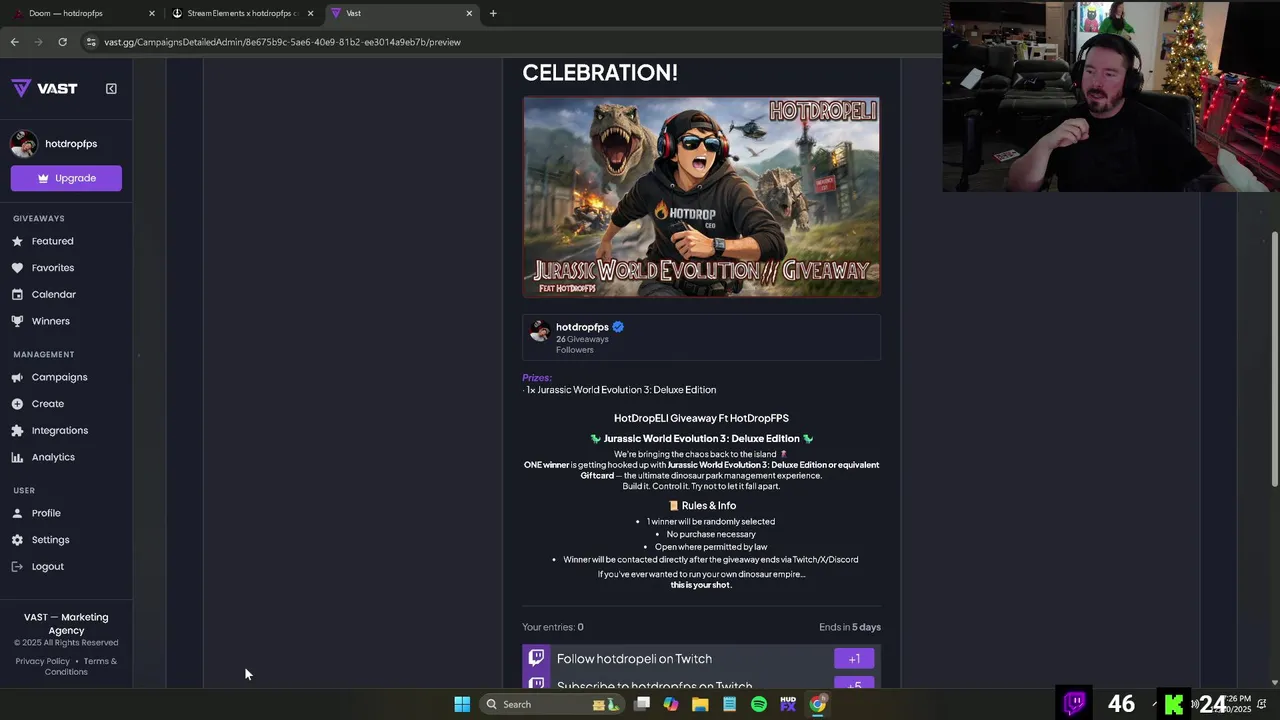Image resolution: width=1280 pixels, height=720 pixels.
Task: Click the browser Back arrow
Action: tap(14, 42)
